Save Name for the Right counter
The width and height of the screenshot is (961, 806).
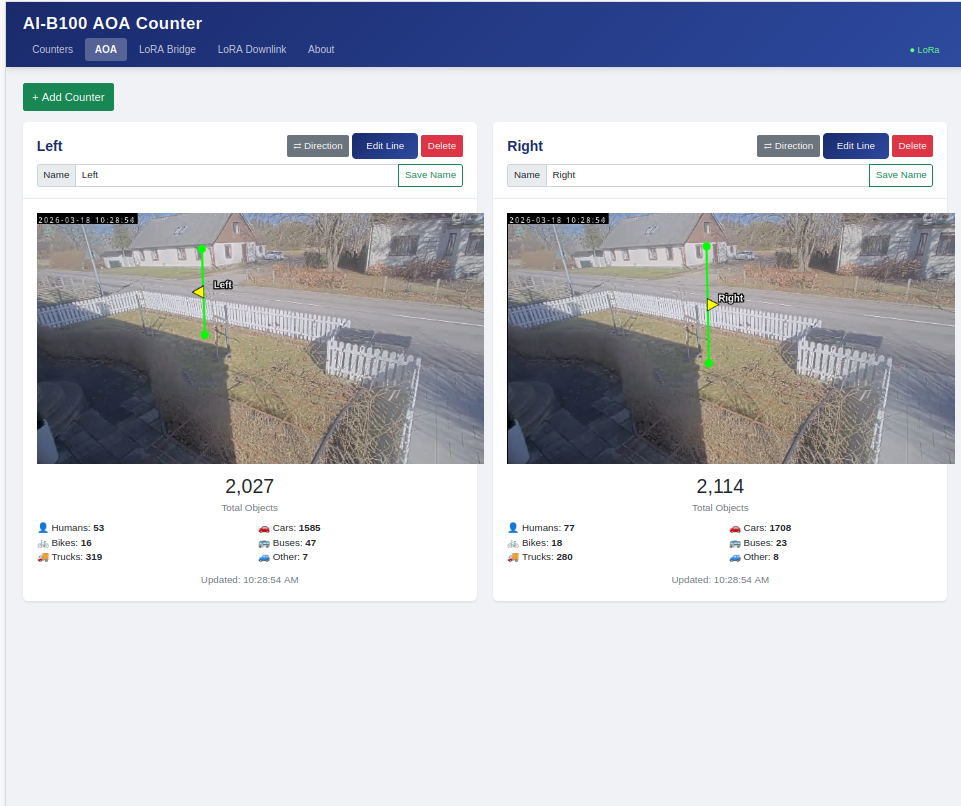click(900, 175)
